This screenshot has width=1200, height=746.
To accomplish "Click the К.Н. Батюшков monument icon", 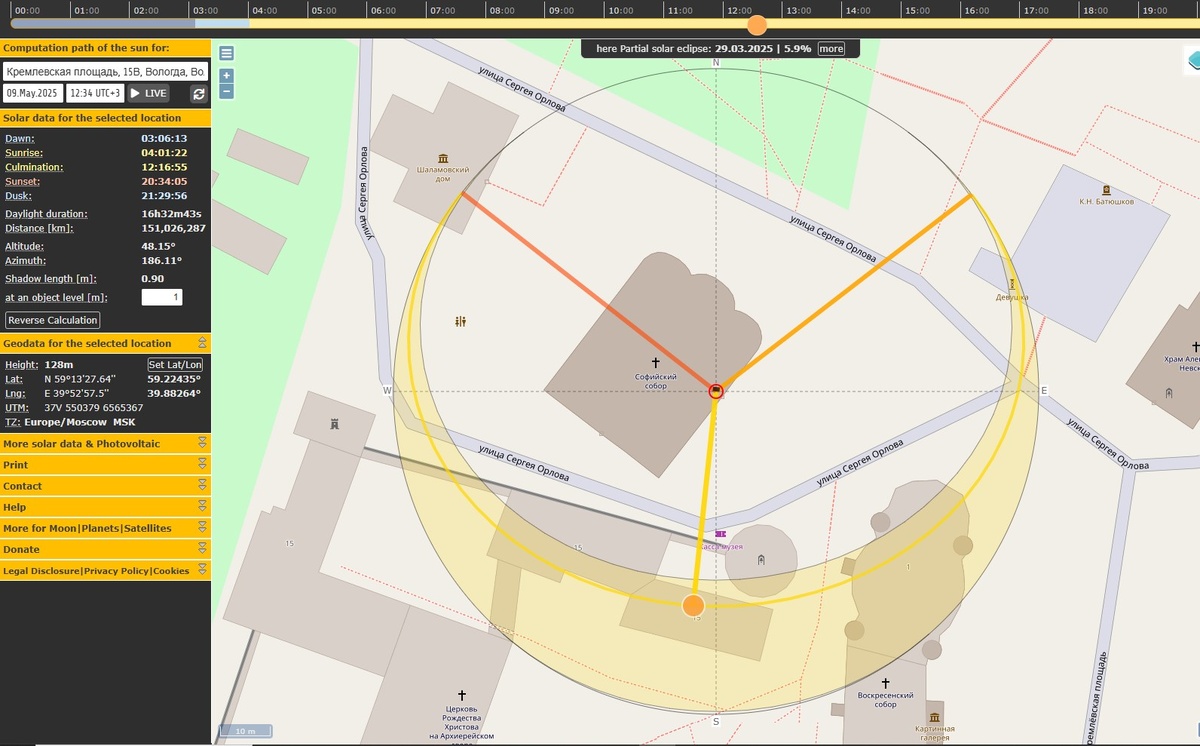I will coord(1106,189).
